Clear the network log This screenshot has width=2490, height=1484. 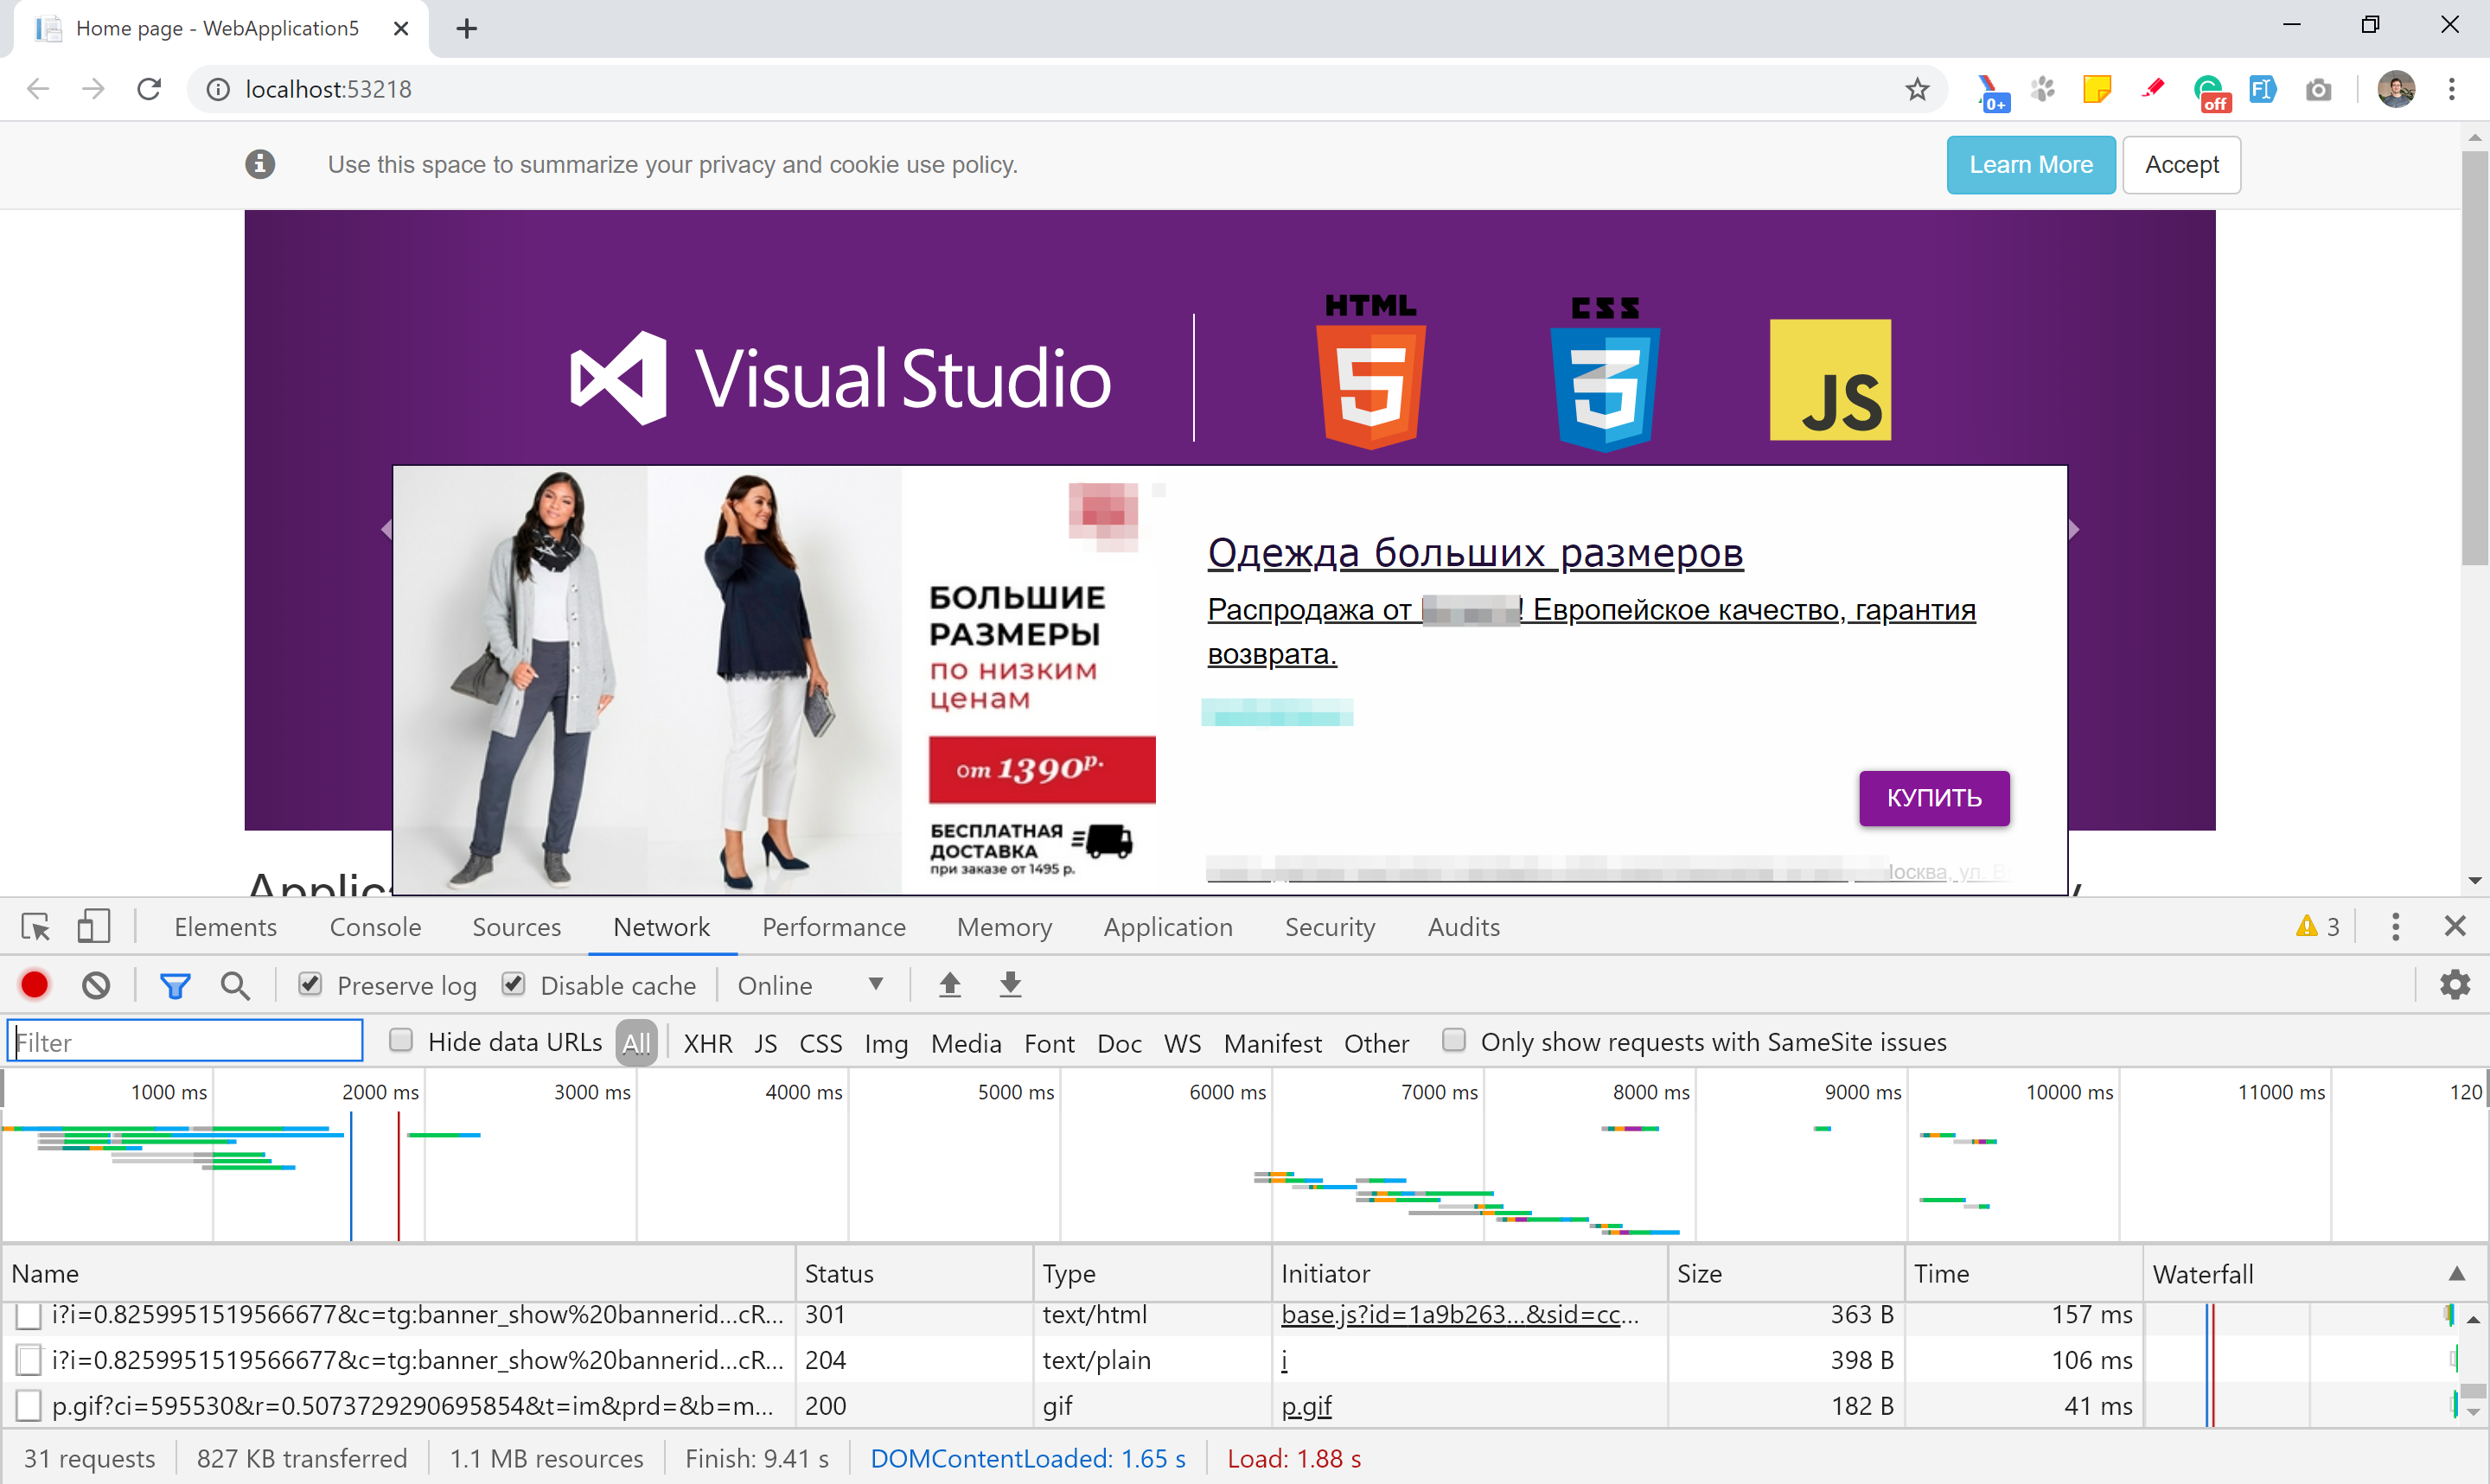pos(96,985)
